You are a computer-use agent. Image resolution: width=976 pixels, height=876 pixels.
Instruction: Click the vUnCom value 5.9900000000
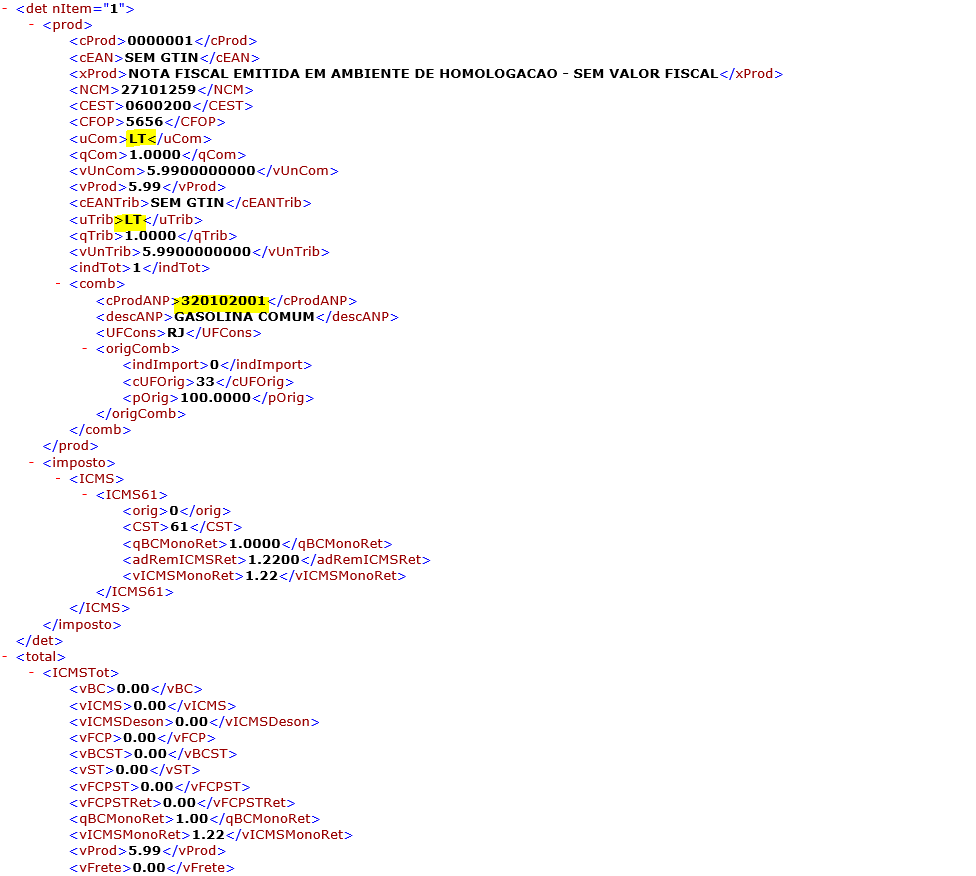coord(201,171)
